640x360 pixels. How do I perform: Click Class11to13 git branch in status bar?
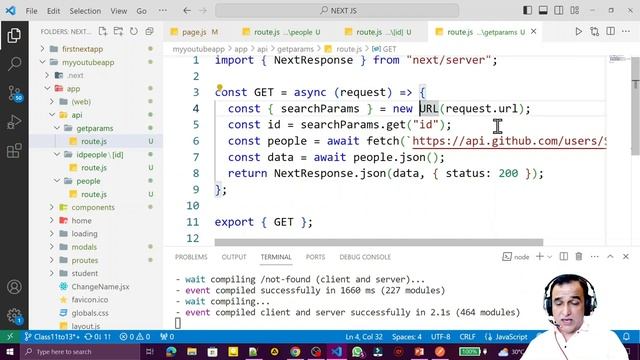point(52,337)
